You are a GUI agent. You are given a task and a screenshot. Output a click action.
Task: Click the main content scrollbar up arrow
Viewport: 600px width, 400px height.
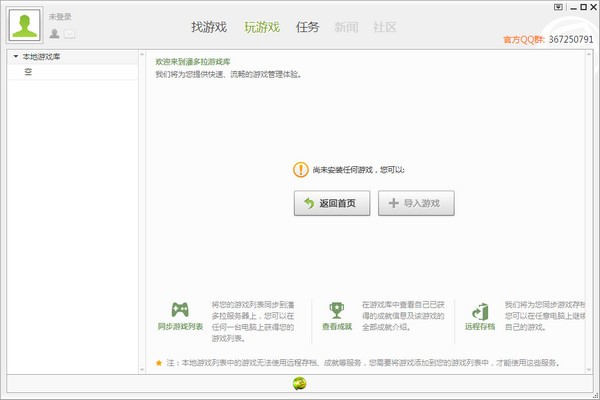click(x=589, y=55)
